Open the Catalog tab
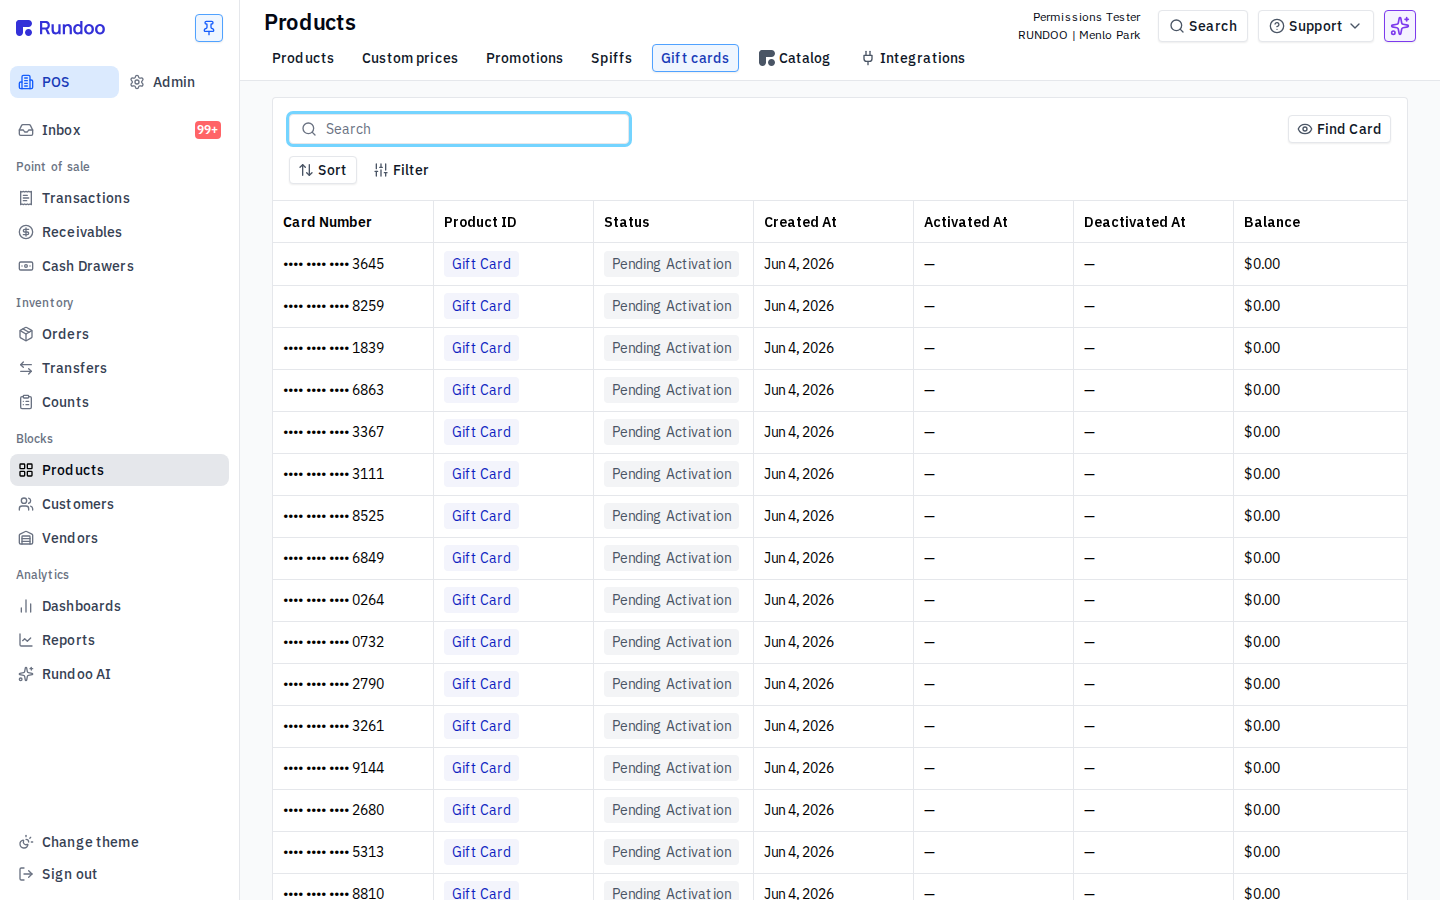This screenshot has height=900, width=1440. [794, 58]
